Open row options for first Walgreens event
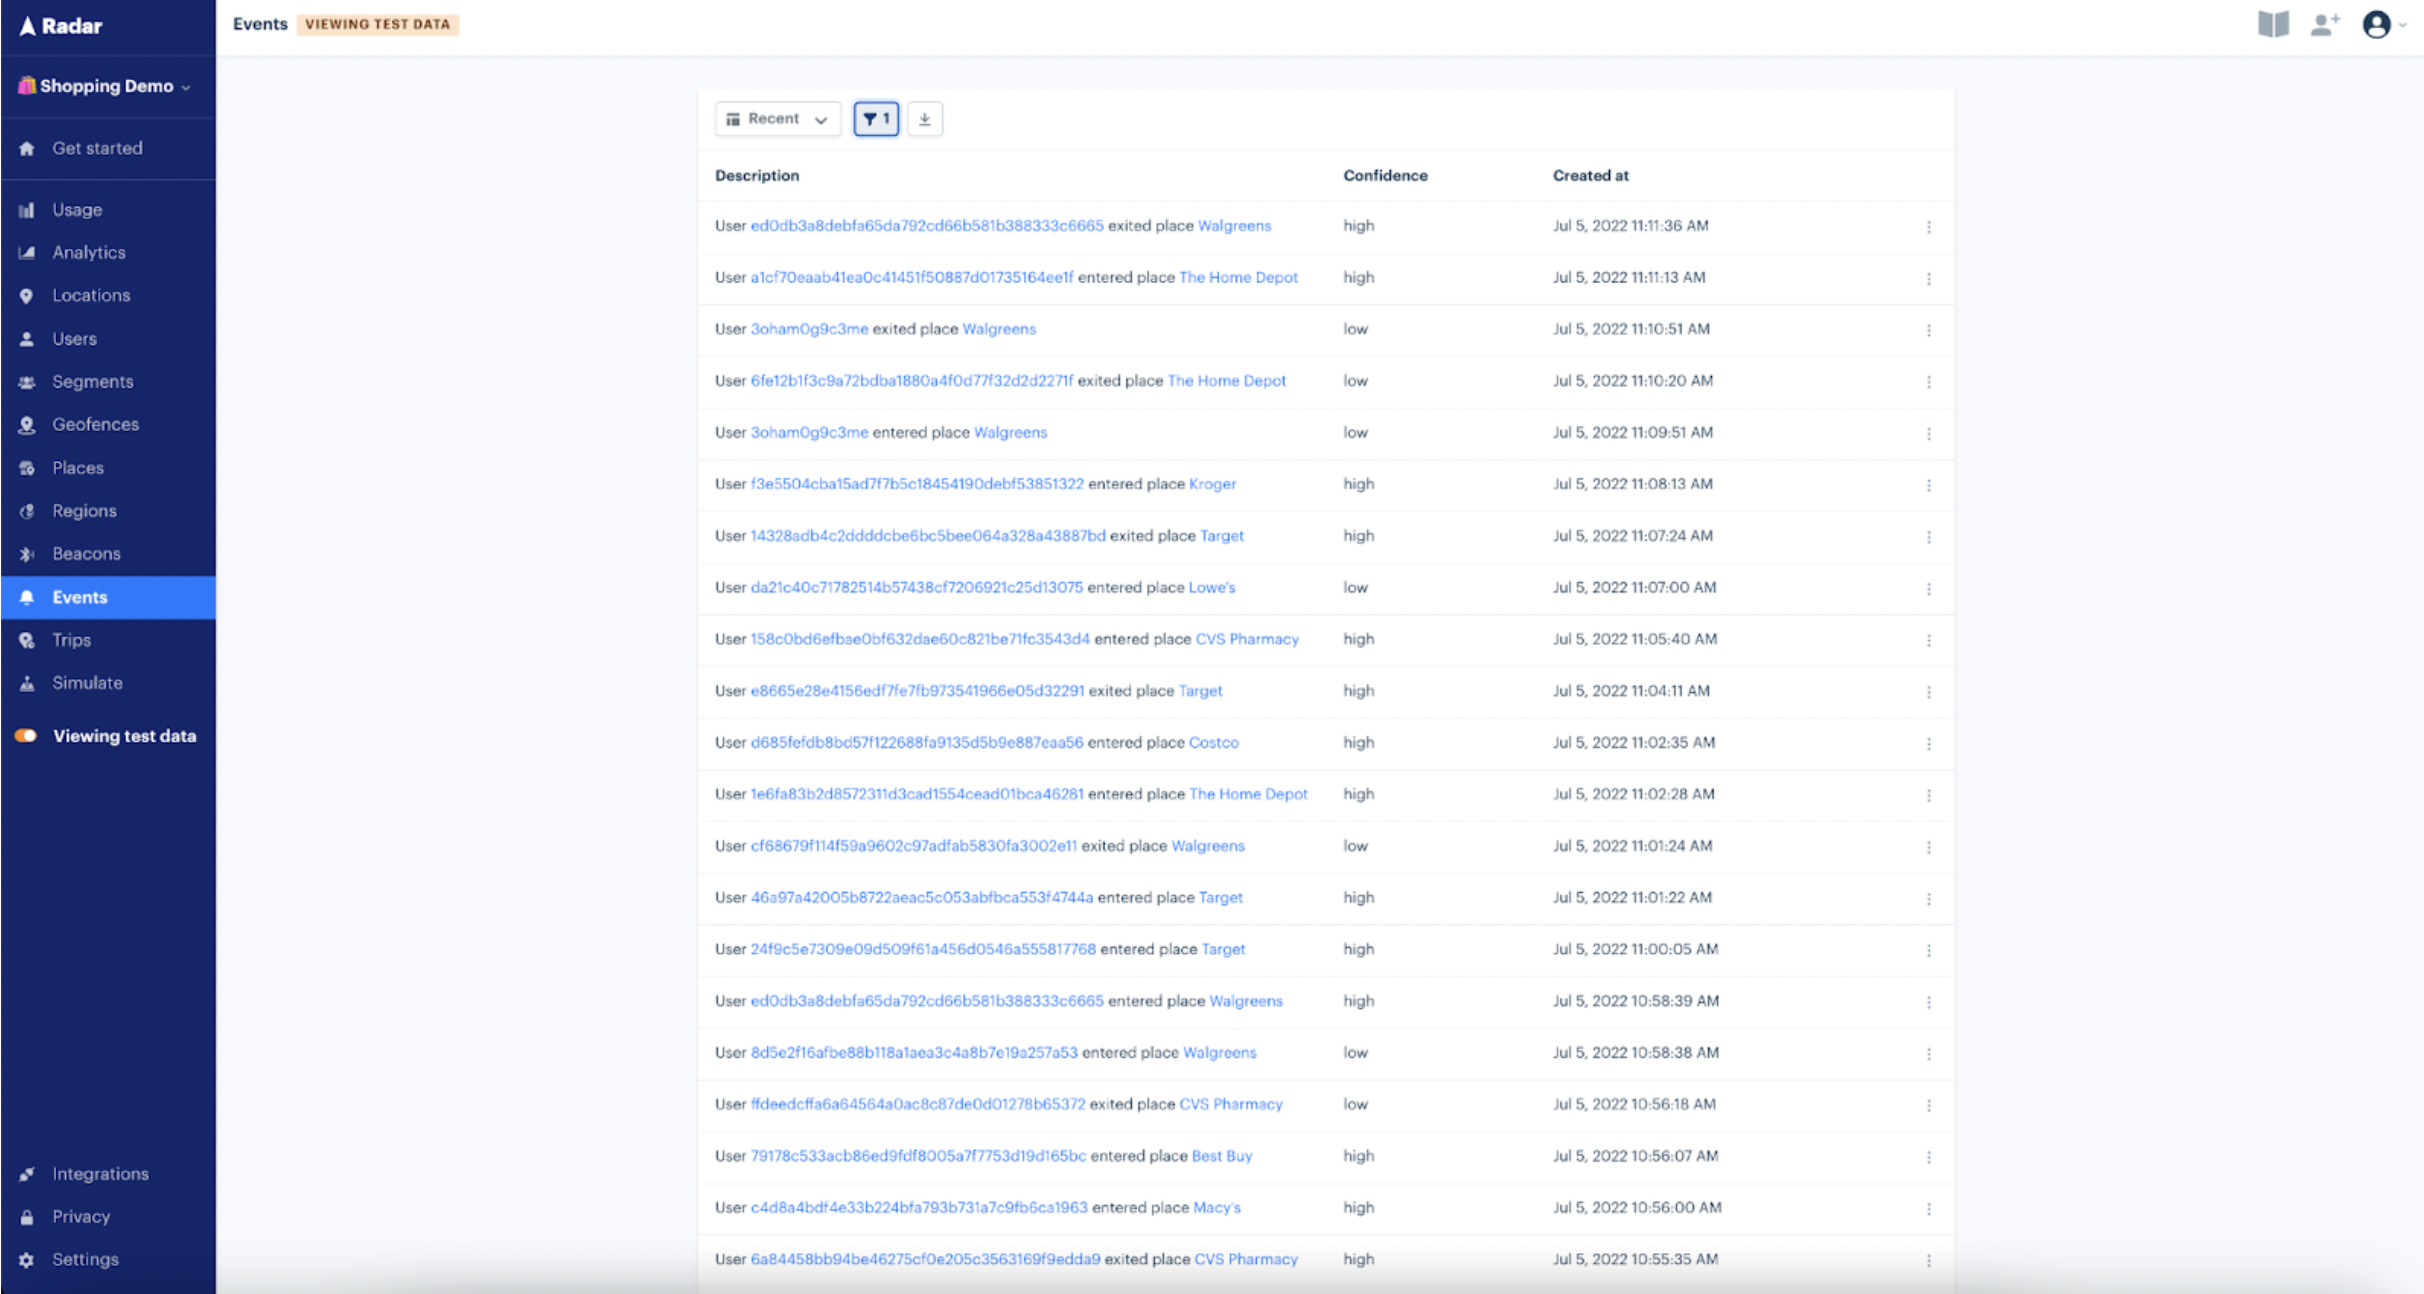The height and width of the screenshot is (1294, 2424). (1928, 227)
